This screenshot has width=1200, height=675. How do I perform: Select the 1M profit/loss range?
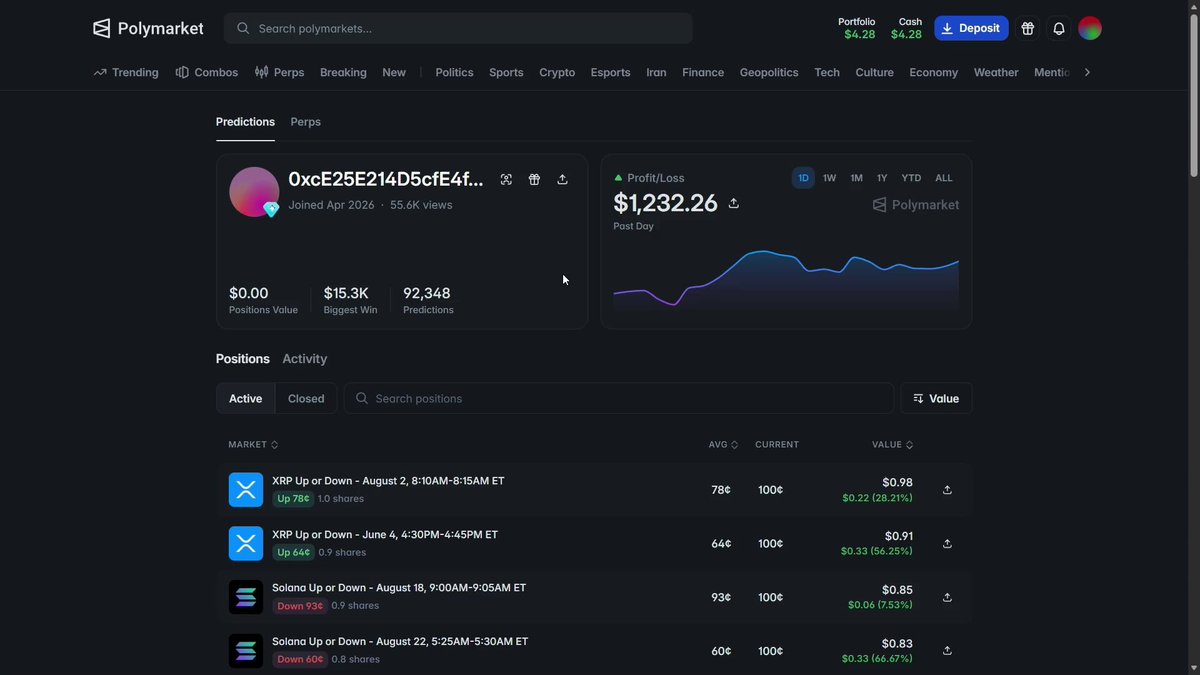point(856,178)
